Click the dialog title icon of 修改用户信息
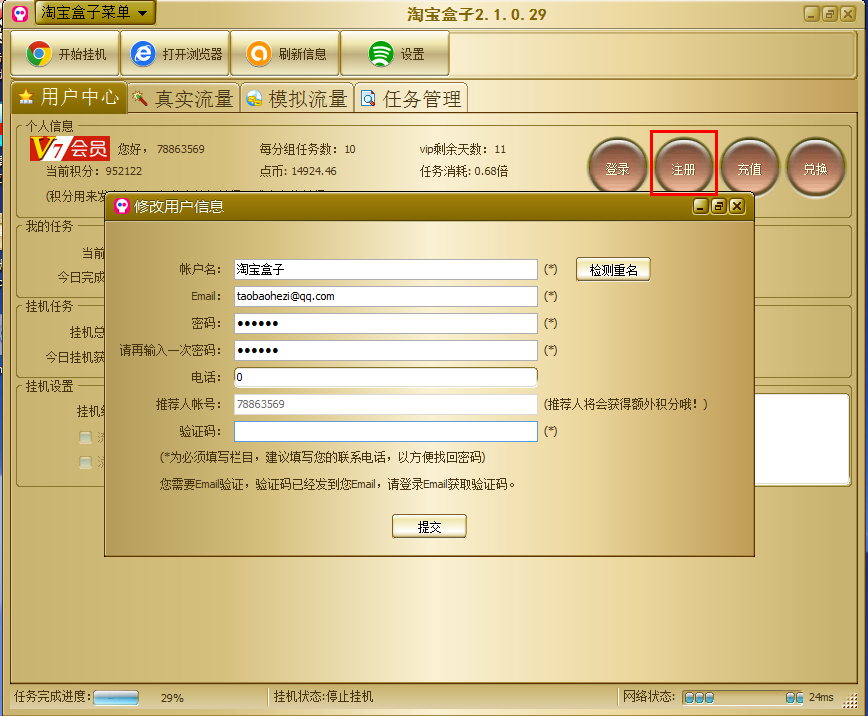 click(x=122, y=207)
